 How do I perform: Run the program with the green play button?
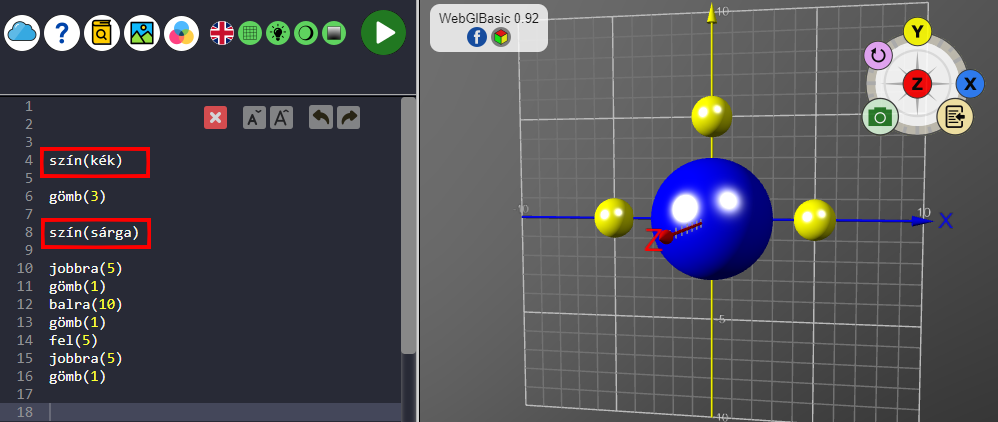(383, 33)
